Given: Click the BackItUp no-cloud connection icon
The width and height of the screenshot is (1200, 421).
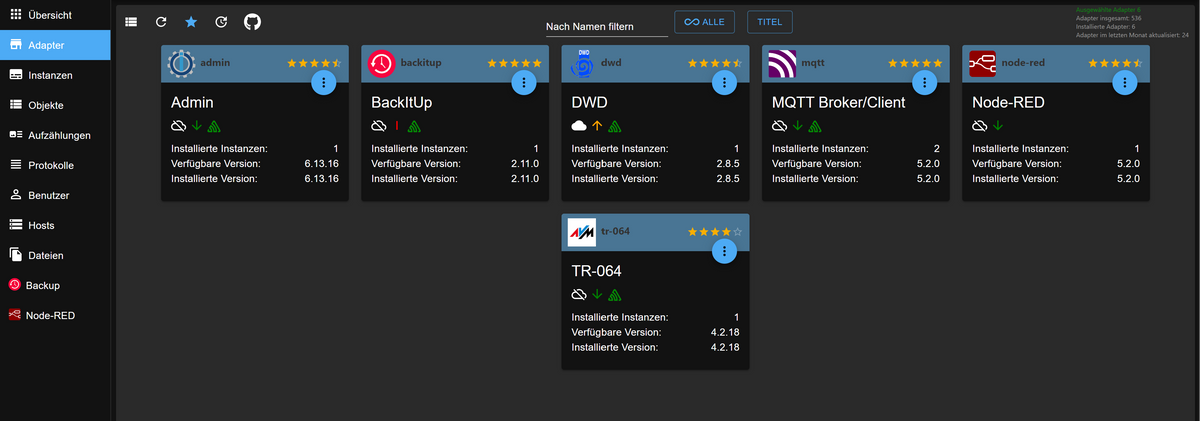Looking at the screenshot, I should click(x=379, y=126).
